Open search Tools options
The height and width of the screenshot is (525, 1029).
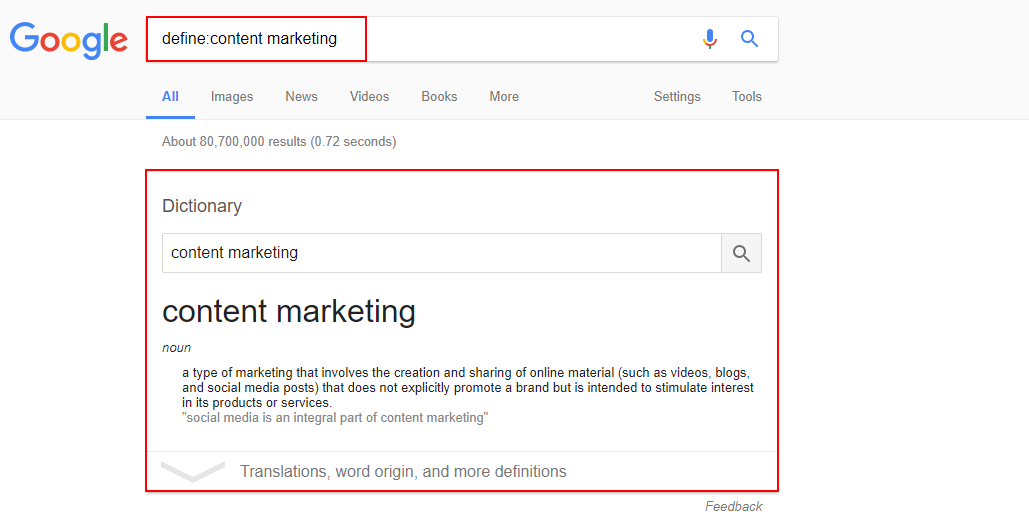tap(747, 96)
